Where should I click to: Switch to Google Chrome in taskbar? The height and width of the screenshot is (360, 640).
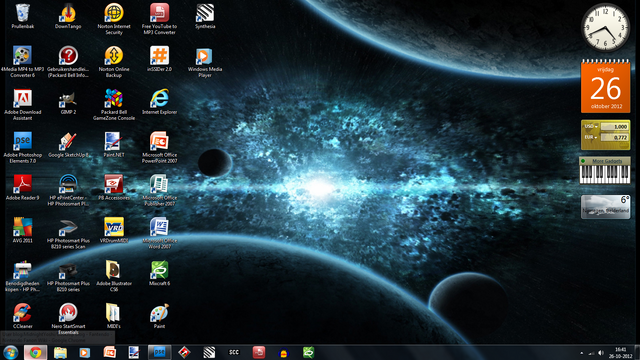[36, 352]
